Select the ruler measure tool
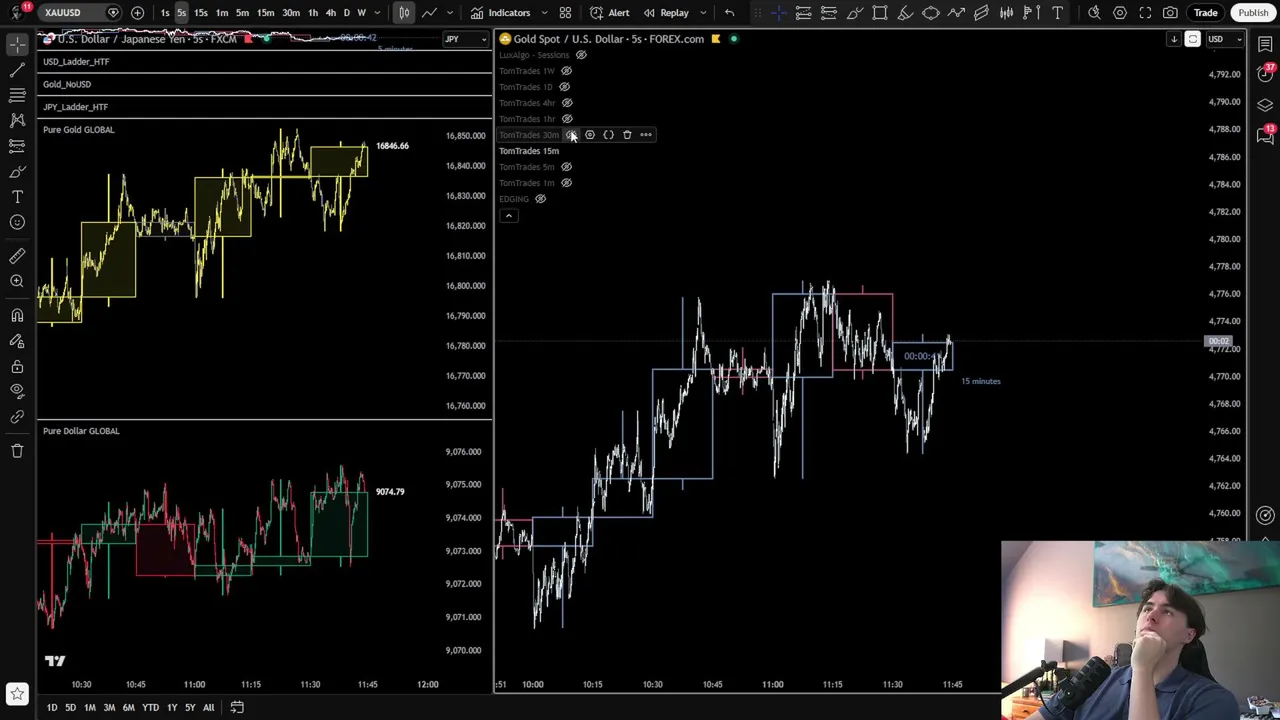1280x720 pixels. [17, 257]
